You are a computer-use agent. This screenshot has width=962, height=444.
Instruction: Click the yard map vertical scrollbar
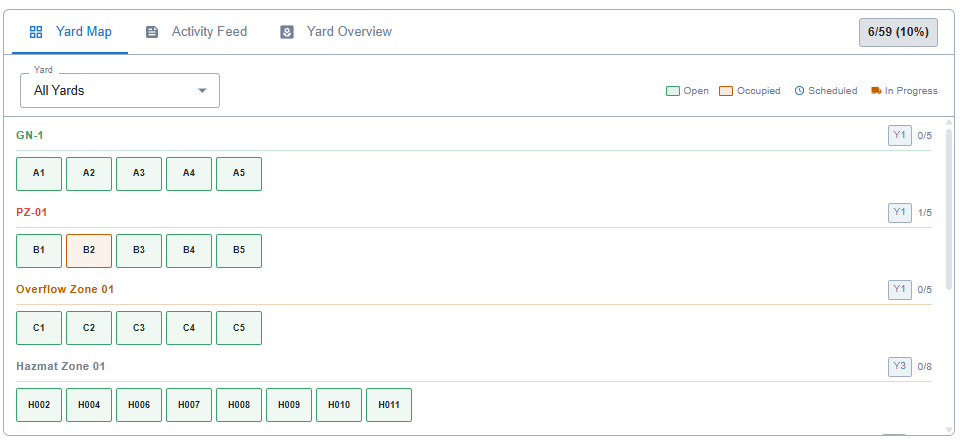point(948,200)
